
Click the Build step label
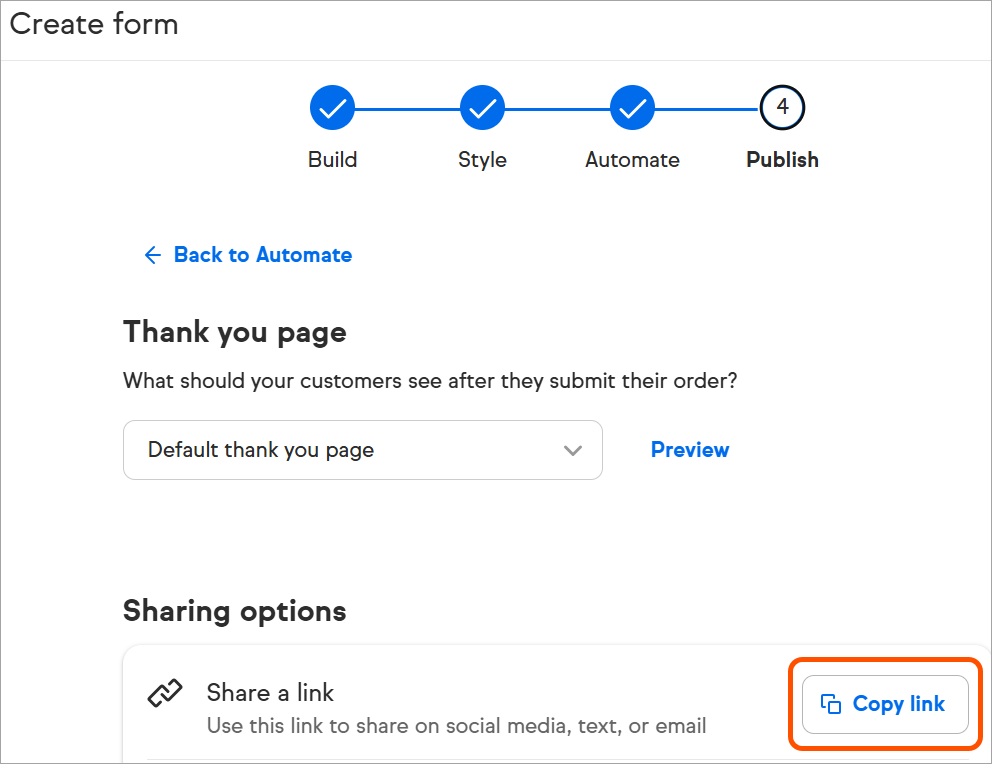(332, 159)
